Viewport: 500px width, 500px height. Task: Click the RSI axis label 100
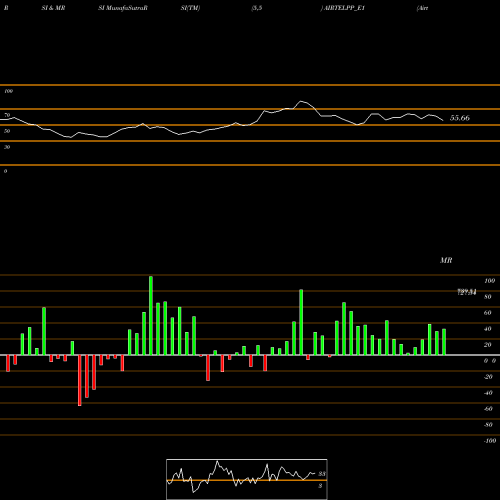pos(8,91)
